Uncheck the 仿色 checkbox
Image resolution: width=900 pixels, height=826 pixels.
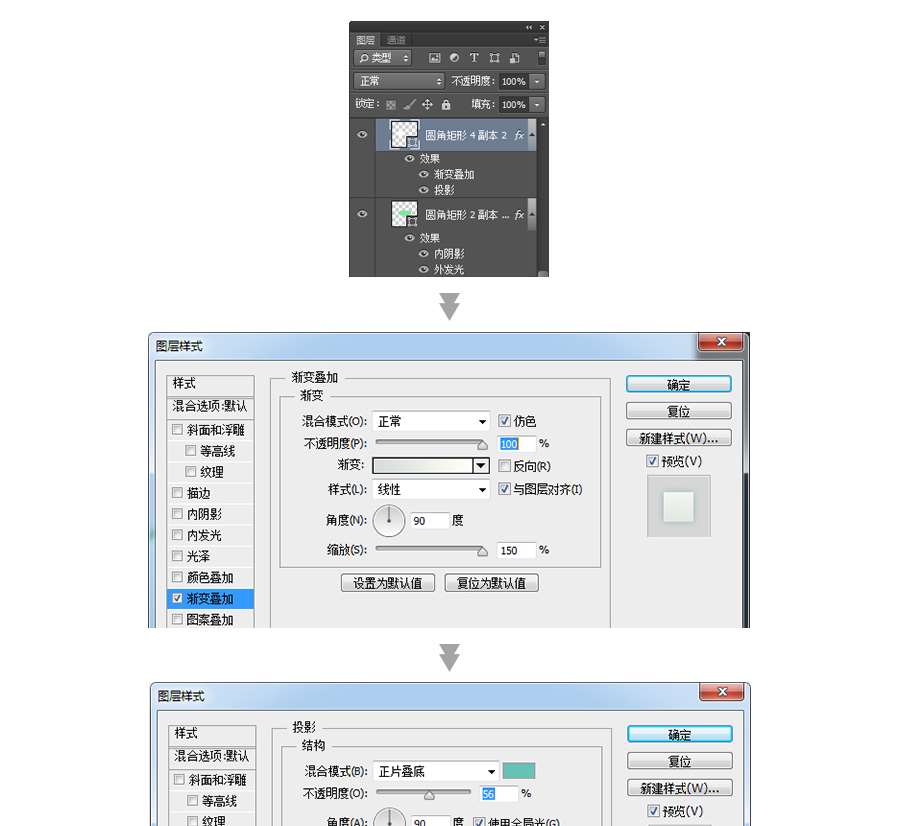pos(504,421)
